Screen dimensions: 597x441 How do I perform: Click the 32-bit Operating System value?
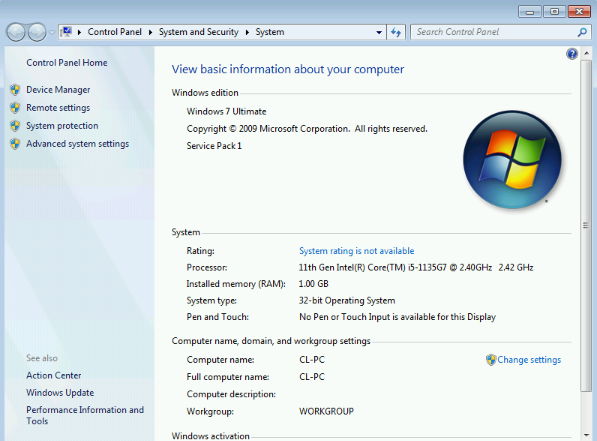(x=347, y=301)
